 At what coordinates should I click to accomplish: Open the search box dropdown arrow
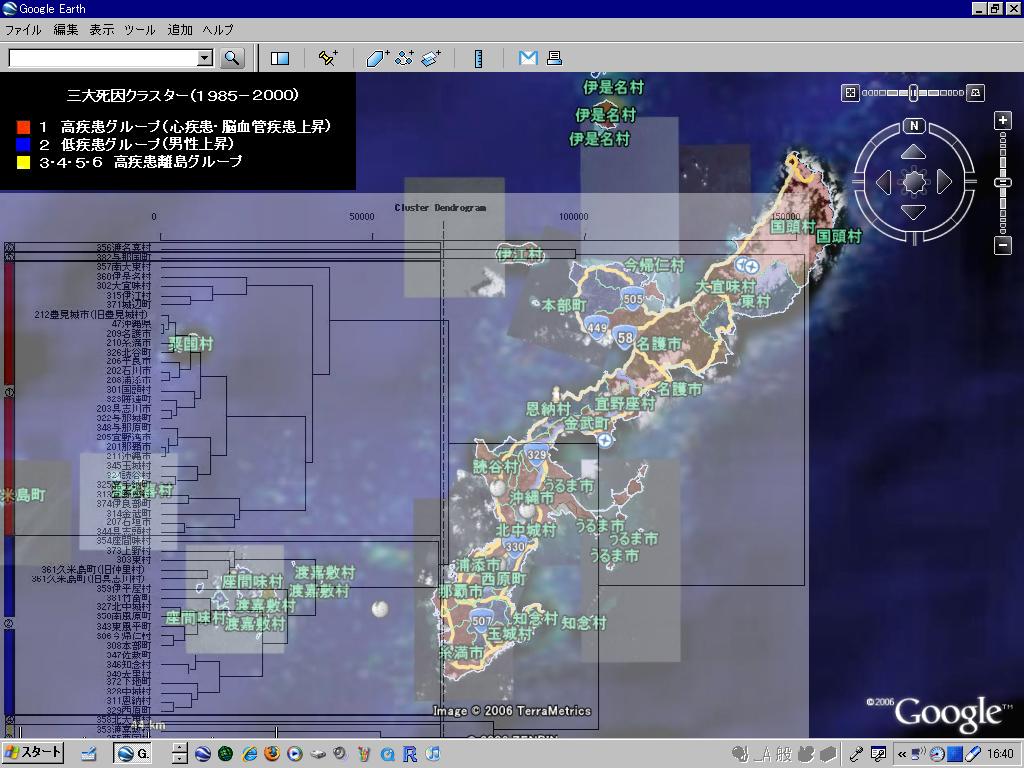[x=205, y=58]
